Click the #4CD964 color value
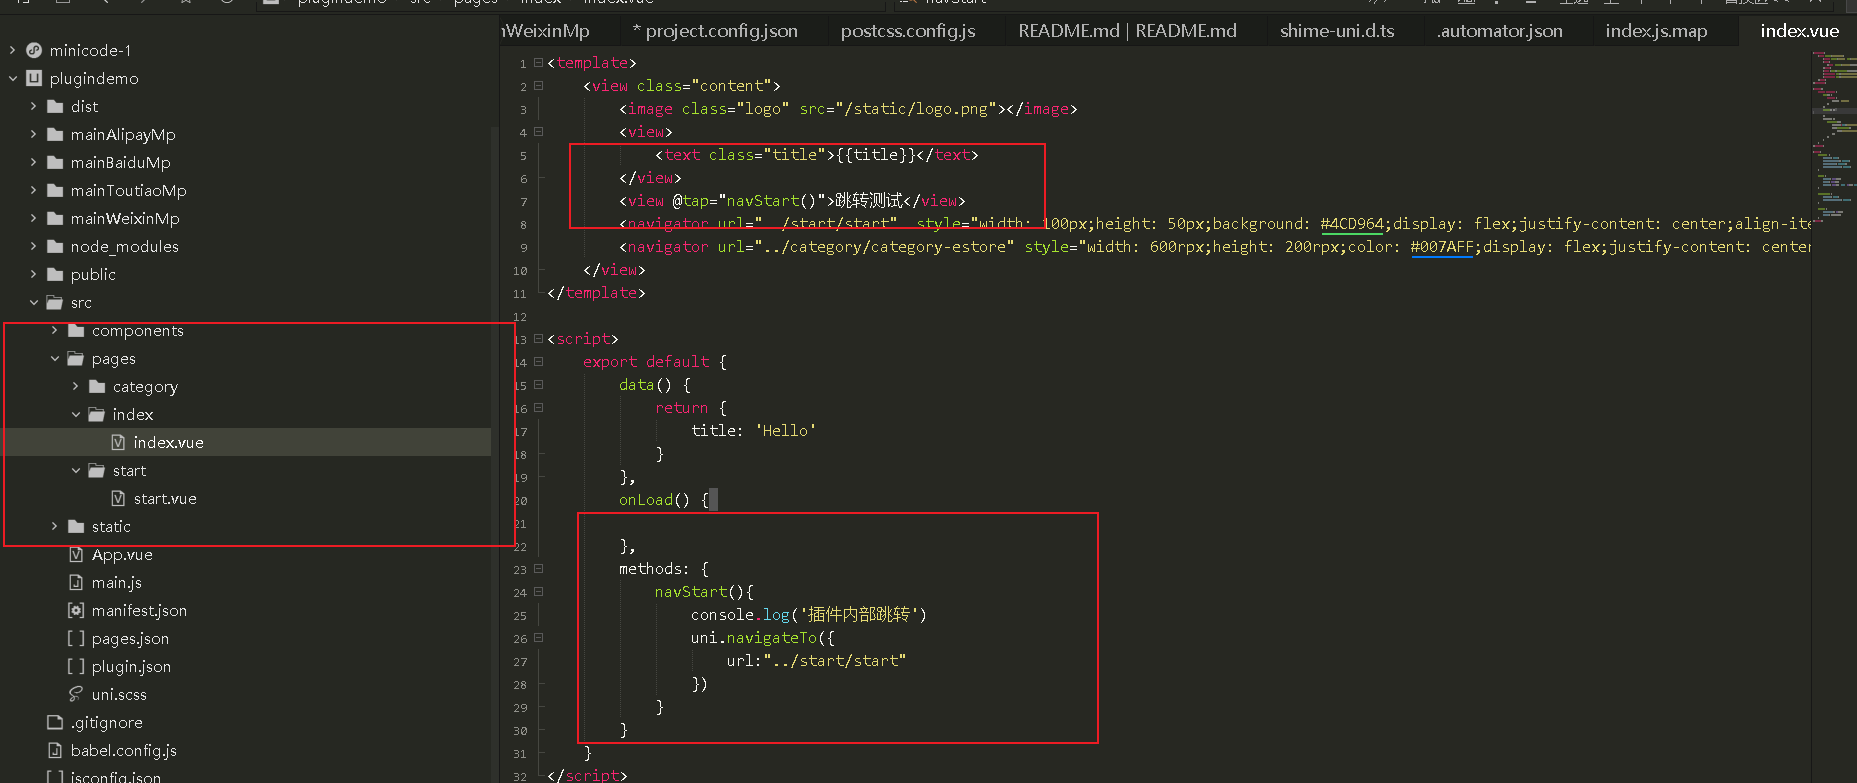The height and width of the screenshot is (783, 1857). (1351, 224)
